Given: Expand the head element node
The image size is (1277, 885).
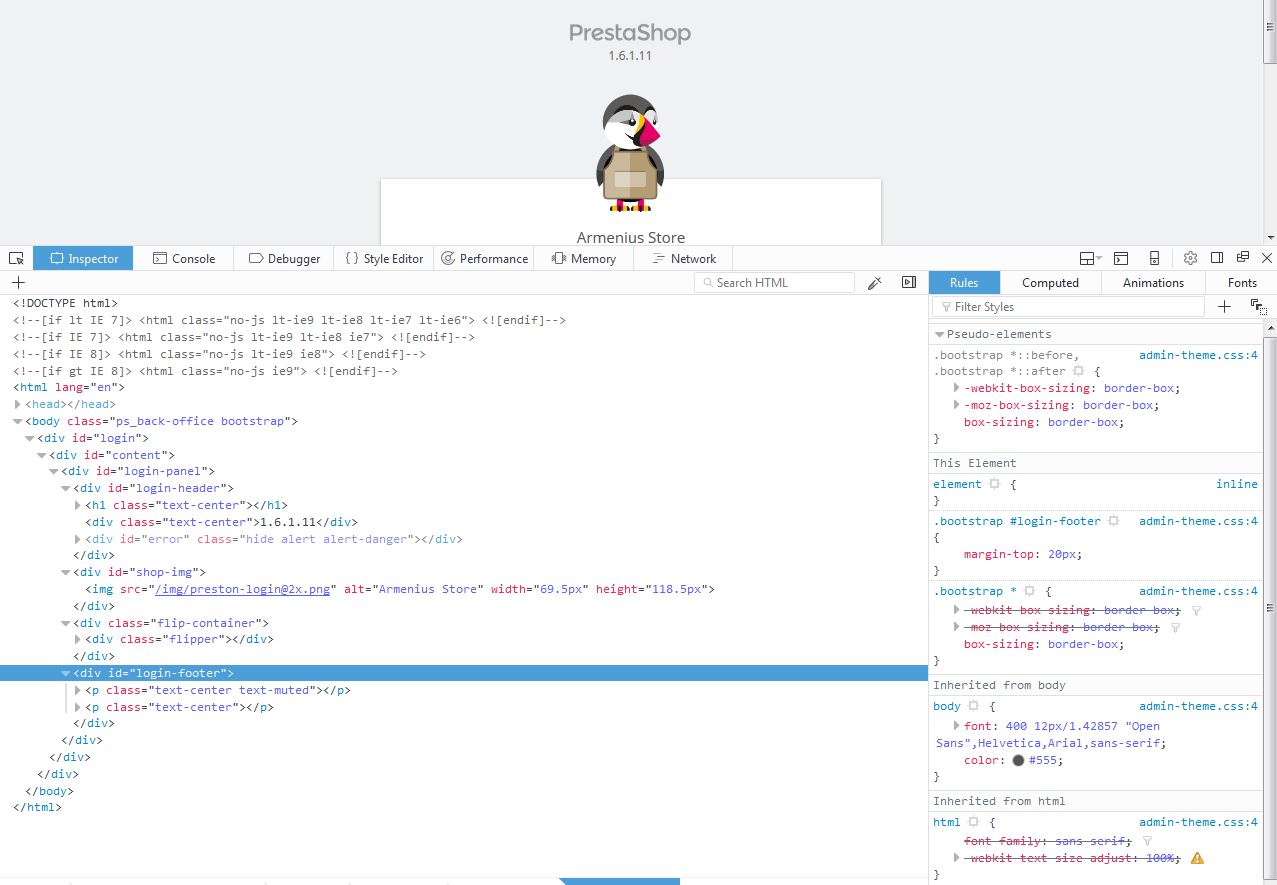Looking at the screenshot, I should (17, 404).
